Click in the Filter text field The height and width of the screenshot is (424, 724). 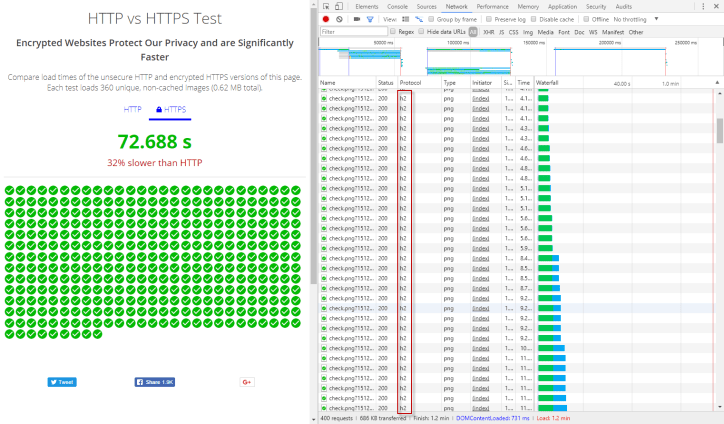354,32
